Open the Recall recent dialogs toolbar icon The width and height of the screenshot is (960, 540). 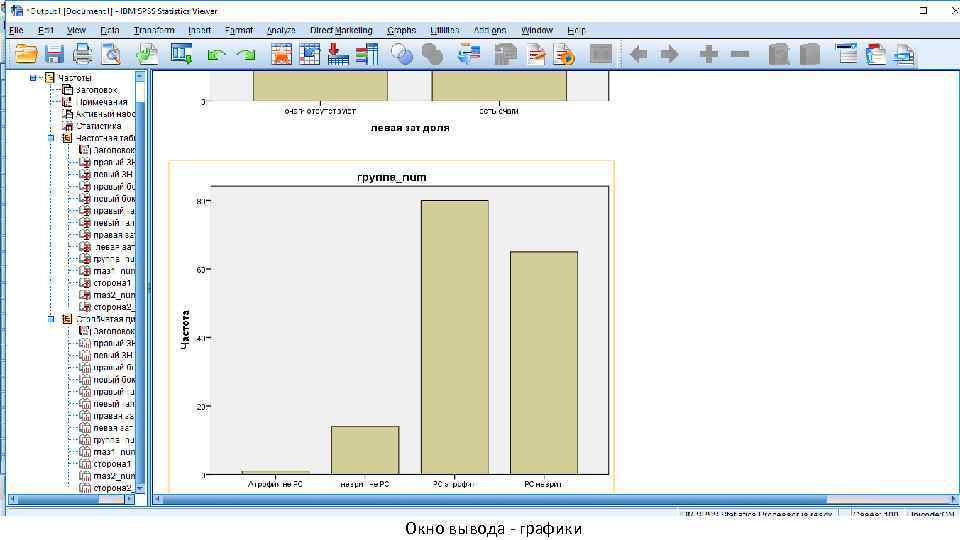[x=181, y=54]
